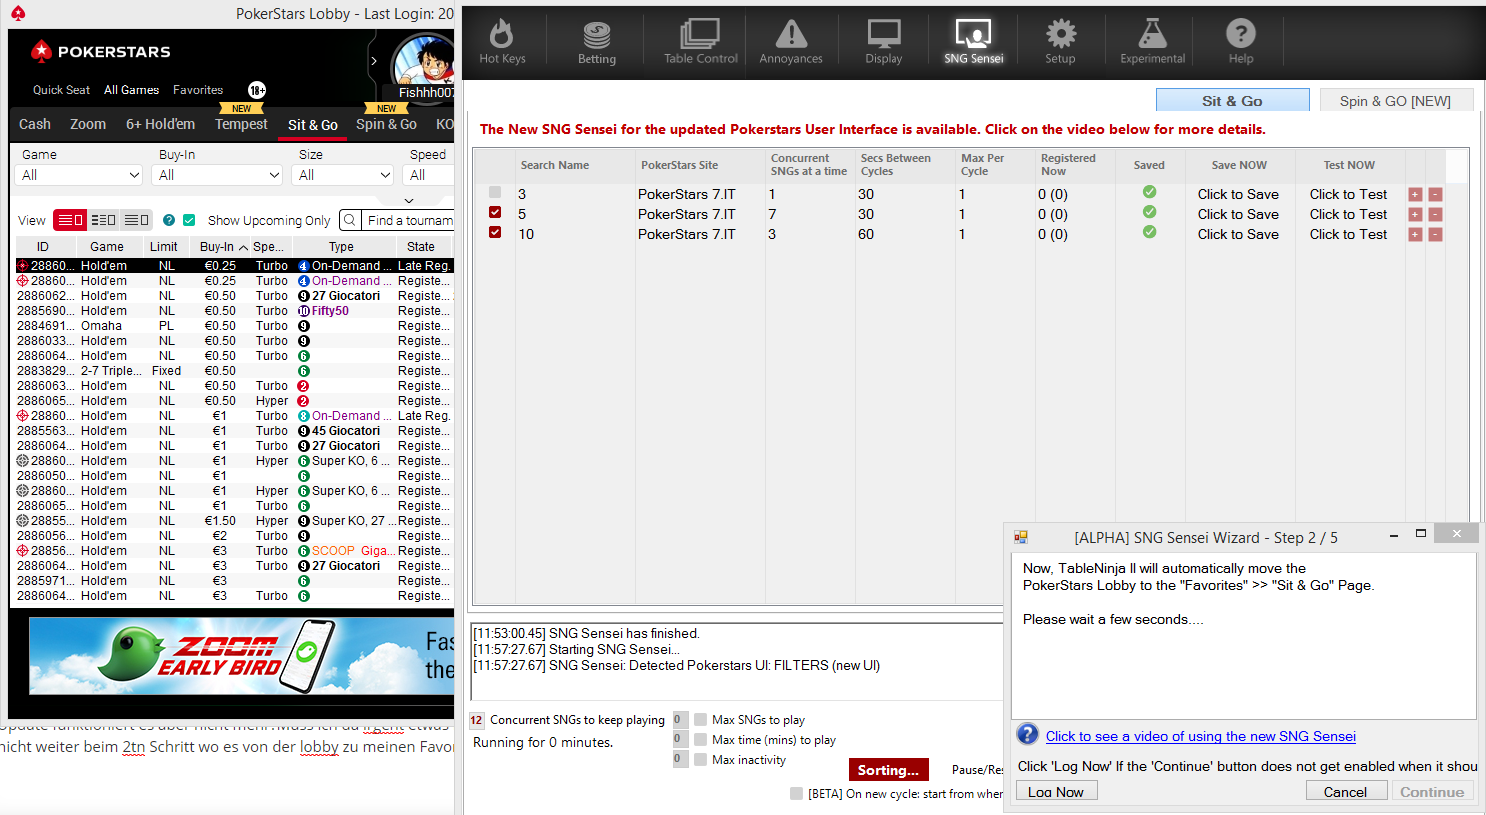Select the SNG Sensei toolbar section
Image resolution: width=1486 pixels, height=815 pixels.
(x=973, y=41)
